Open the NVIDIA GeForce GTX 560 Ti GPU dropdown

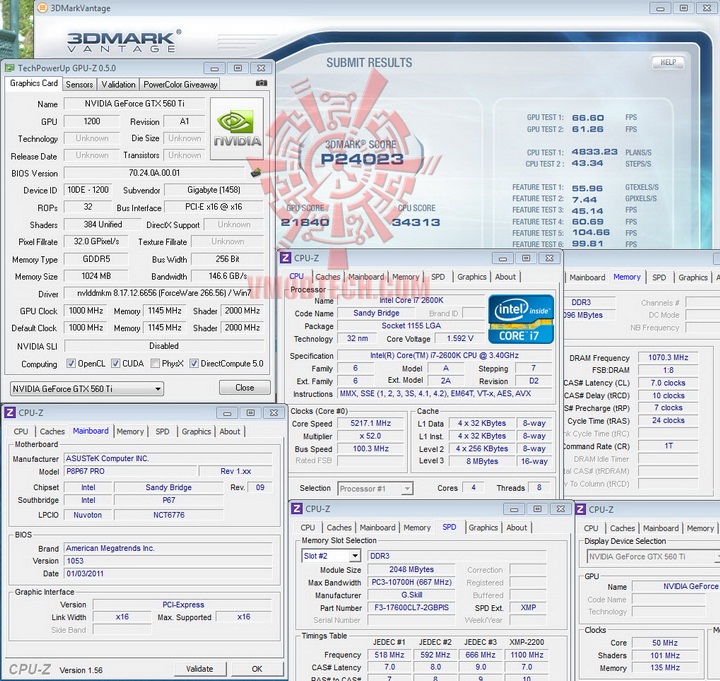point(86,388)
